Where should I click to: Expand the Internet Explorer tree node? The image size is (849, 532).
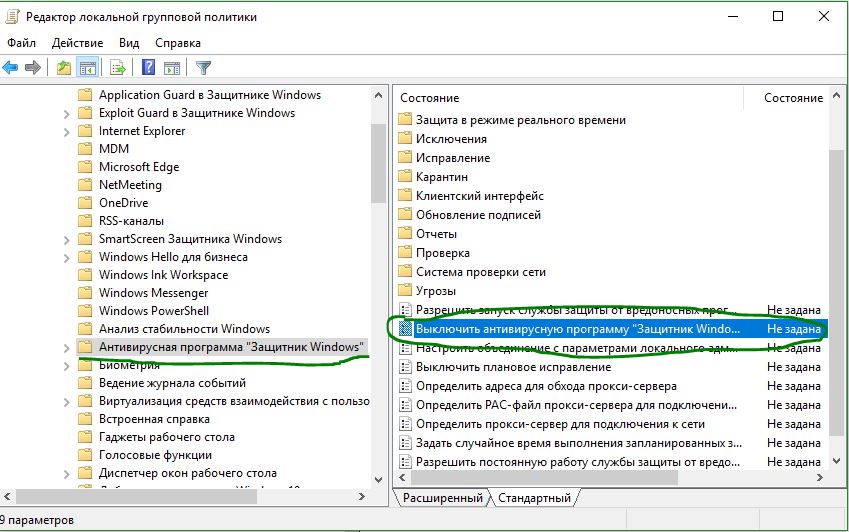click(x=67, y=132)
